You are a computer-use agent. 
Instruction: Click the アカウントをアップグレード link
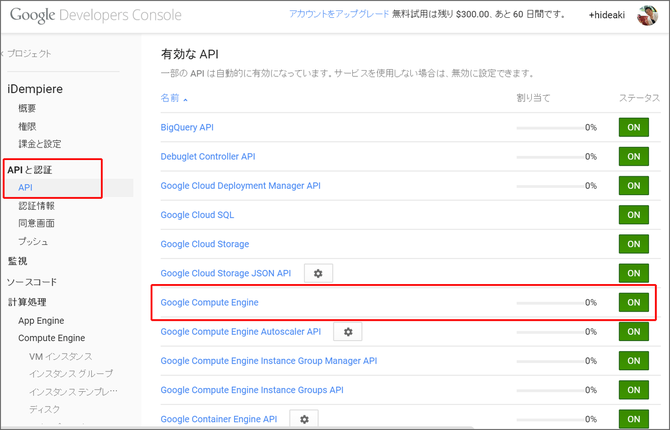339,14
